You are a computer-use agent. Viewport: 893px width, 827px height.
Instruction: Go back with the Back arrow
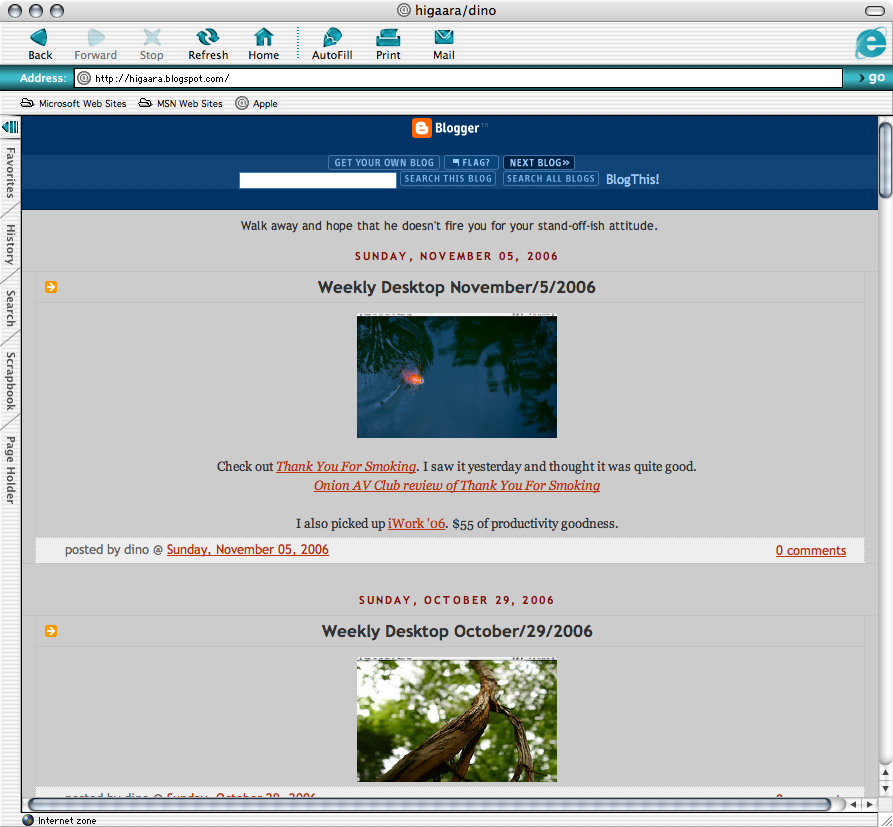[40, 44]
